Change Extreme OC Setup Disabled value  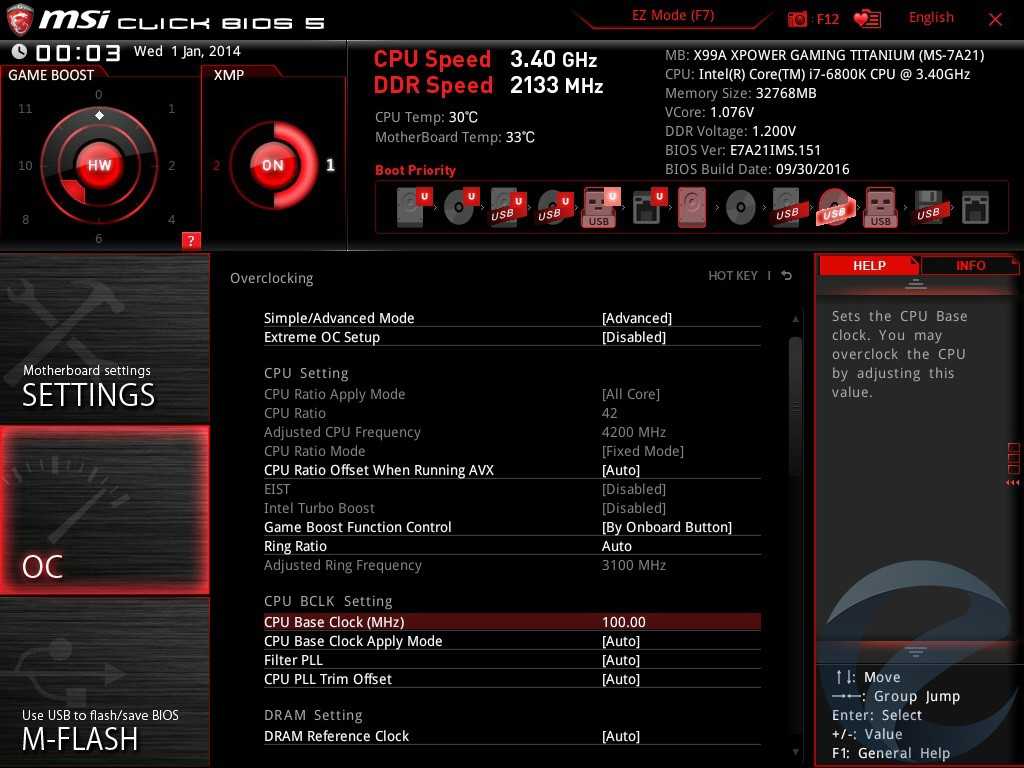633,337
